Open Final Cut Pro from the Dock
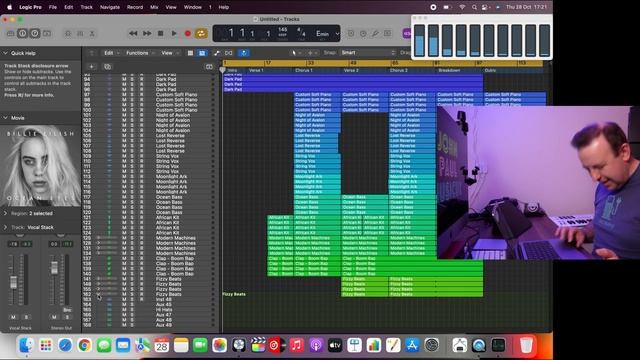Screen dimensions: 640x360 pos(258,345)
